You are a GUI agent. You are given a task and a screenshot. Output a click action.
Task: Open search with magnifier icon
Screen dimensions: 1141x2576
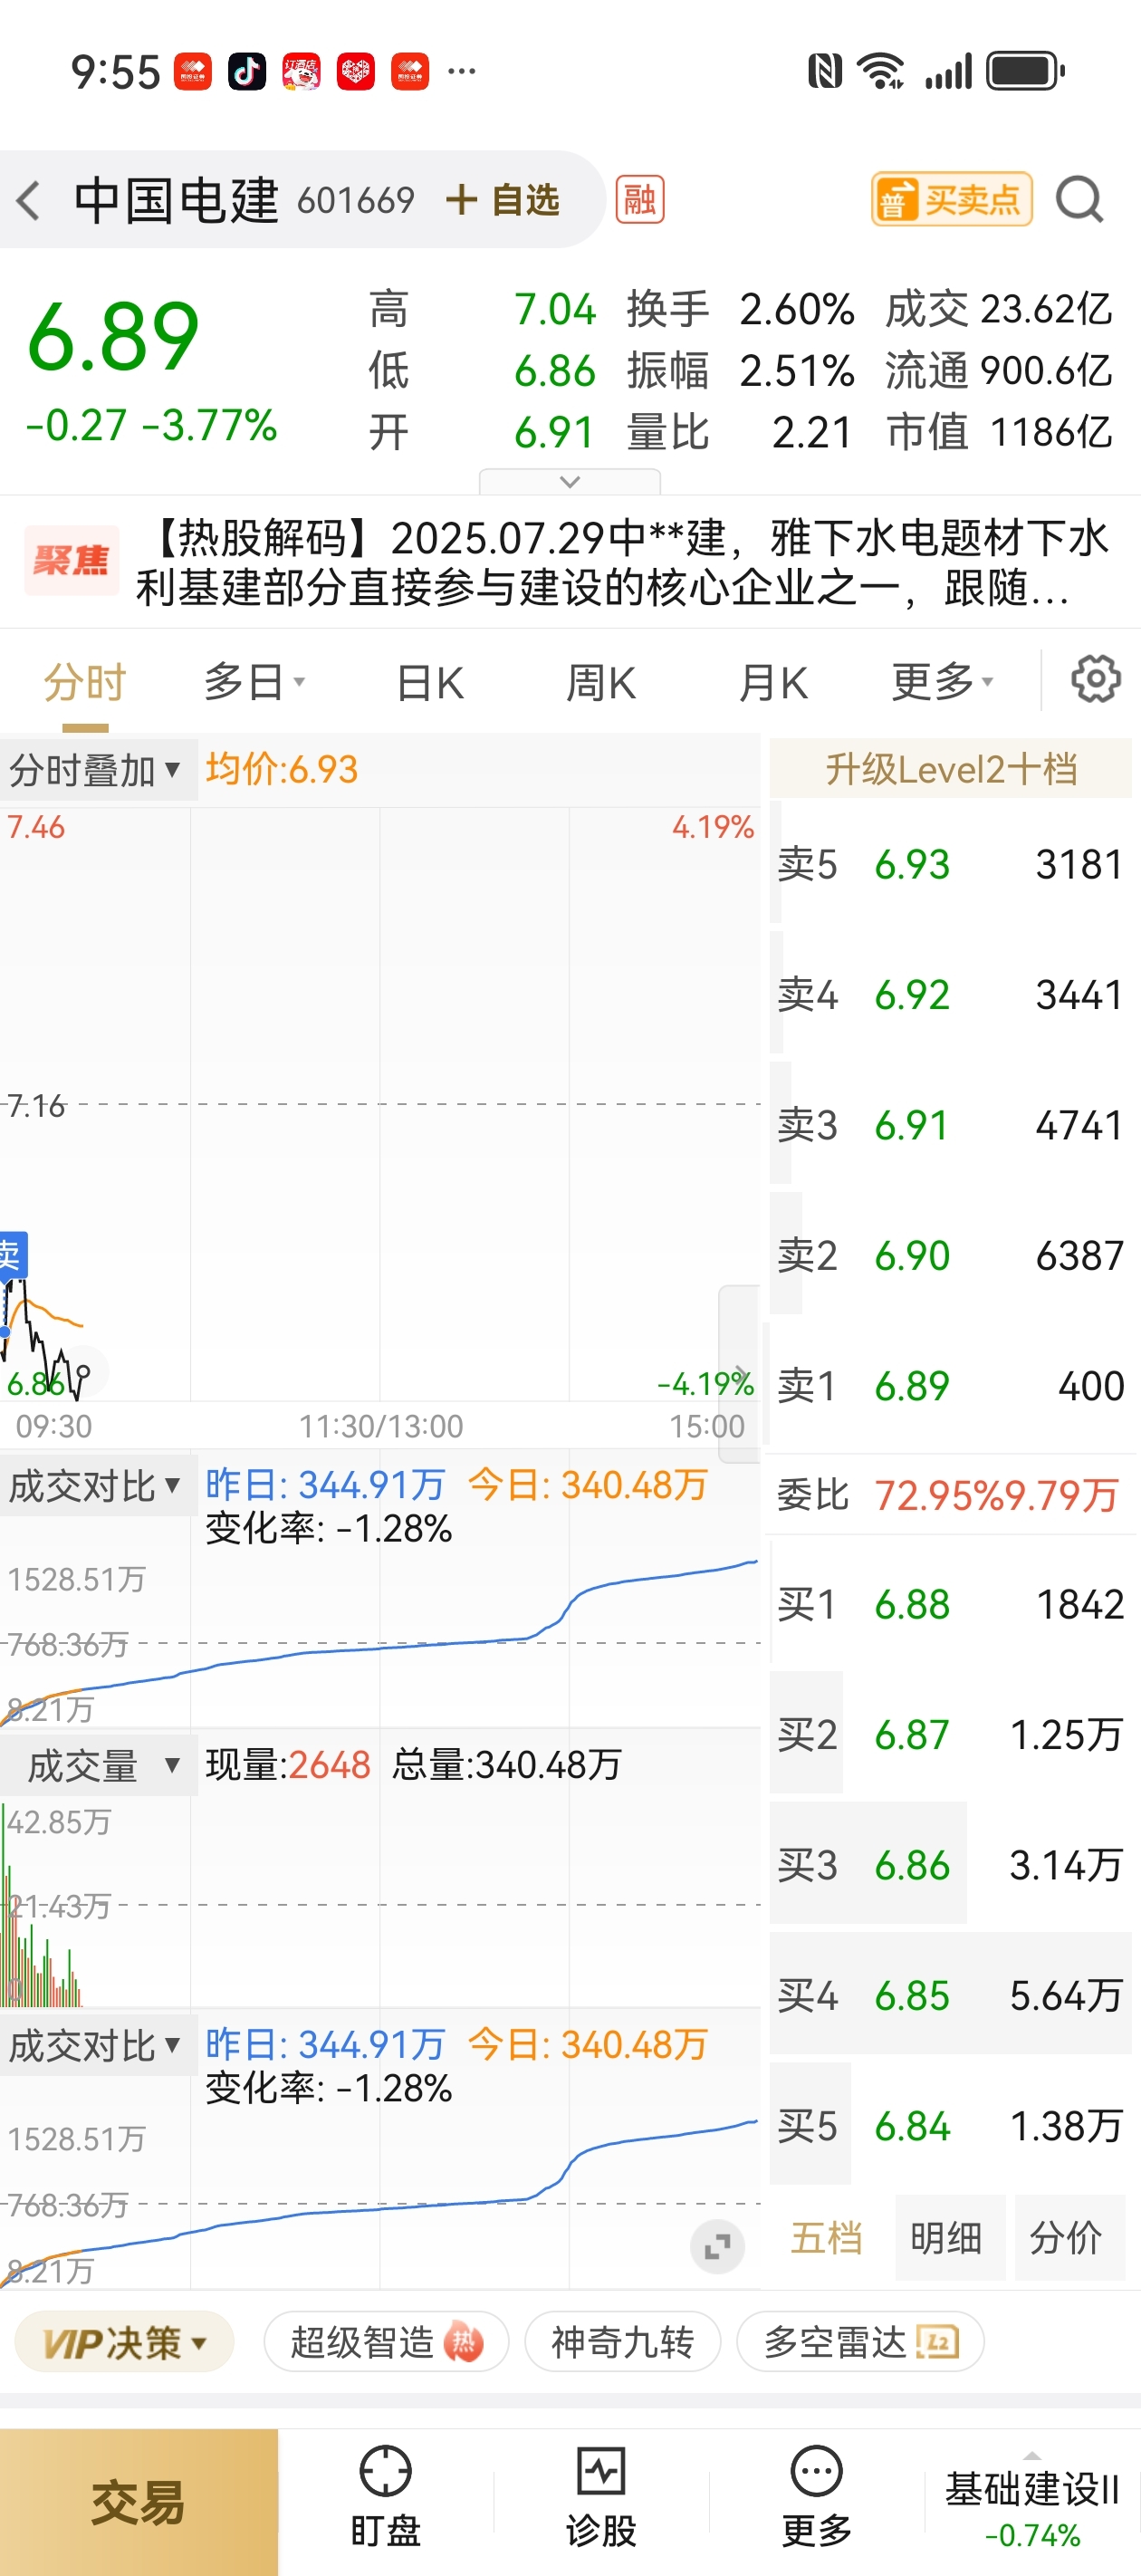(x=1080, y=199)
